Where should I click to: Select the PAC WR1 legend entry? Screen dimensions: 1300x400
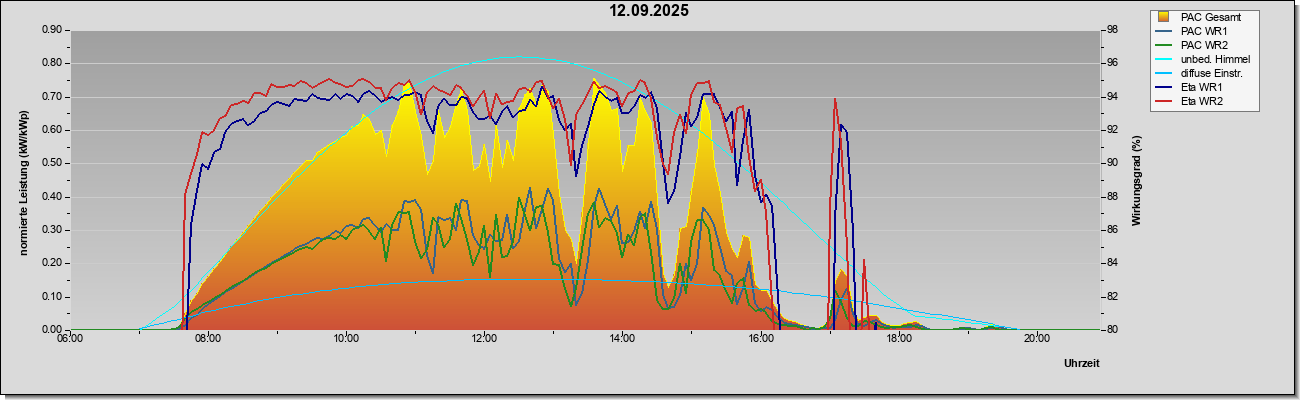(x=1203, y=31)
